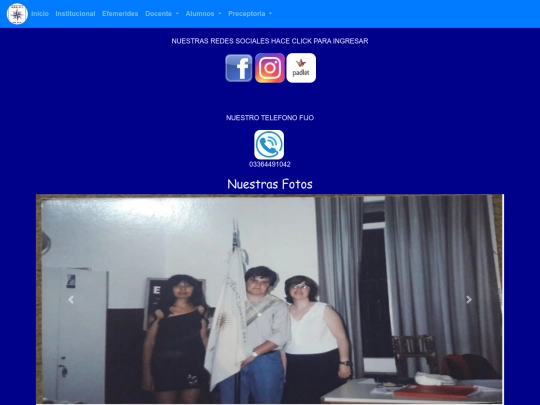The image size is (540, 405).
Task: Open the Padlet board icon
Action: click(301, 68)
